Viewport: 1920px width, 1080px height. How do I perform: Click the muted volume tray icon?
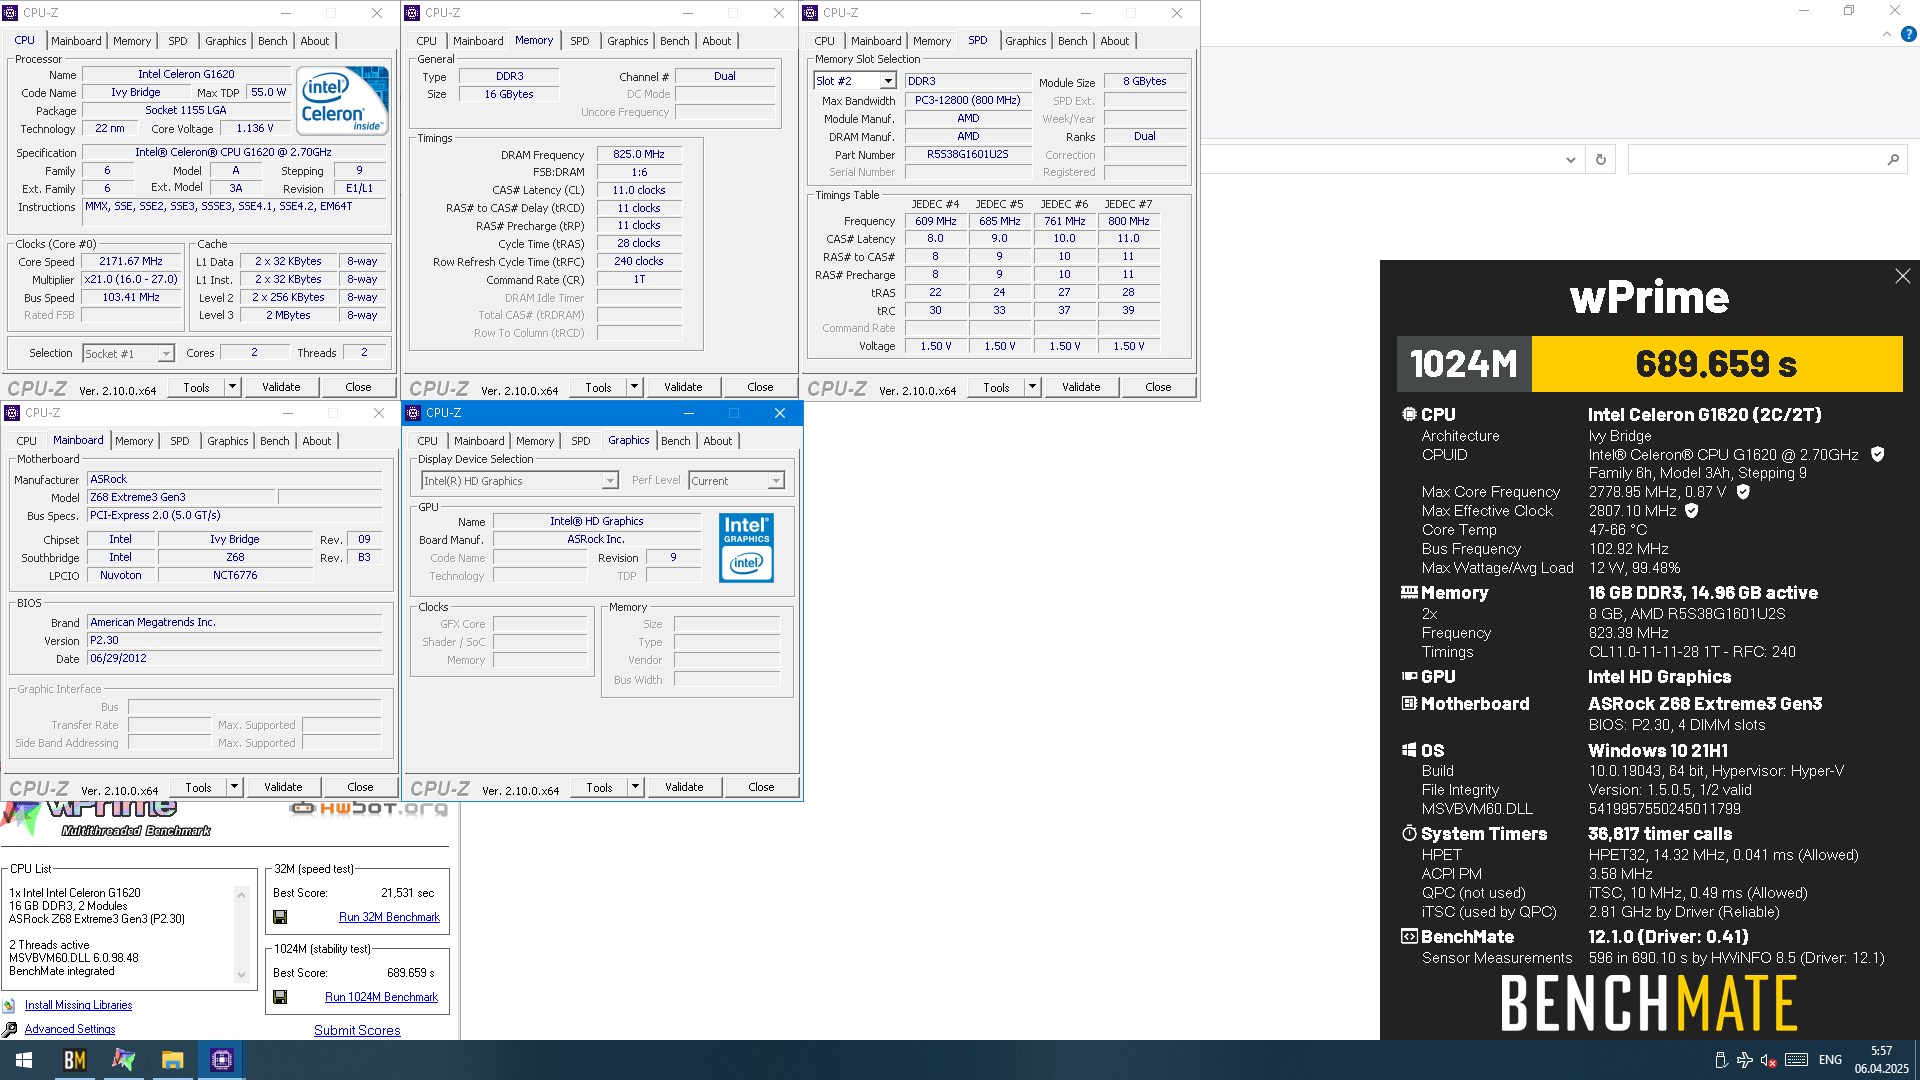pos(1768,1060)
